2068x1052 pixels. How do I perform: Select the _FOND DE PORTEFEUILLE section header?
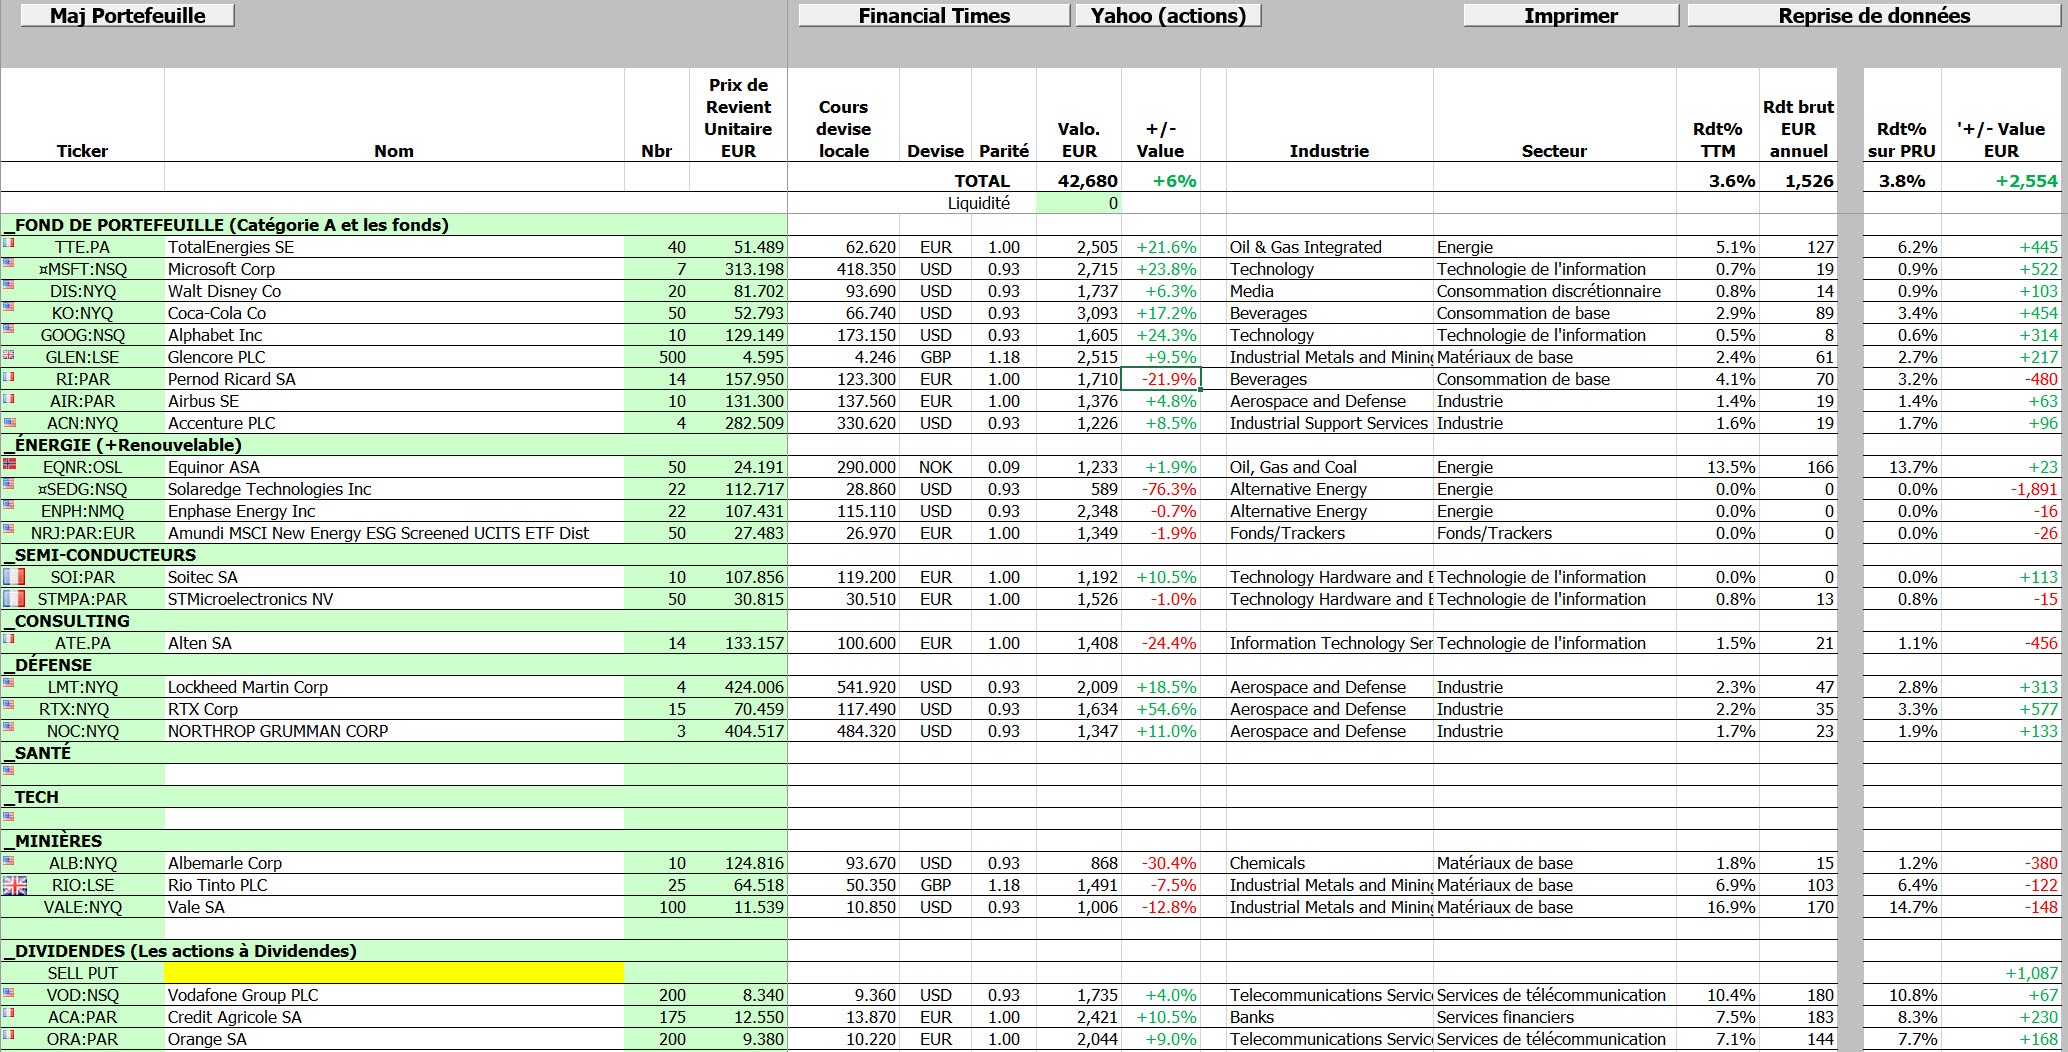[x=394, y=225]
